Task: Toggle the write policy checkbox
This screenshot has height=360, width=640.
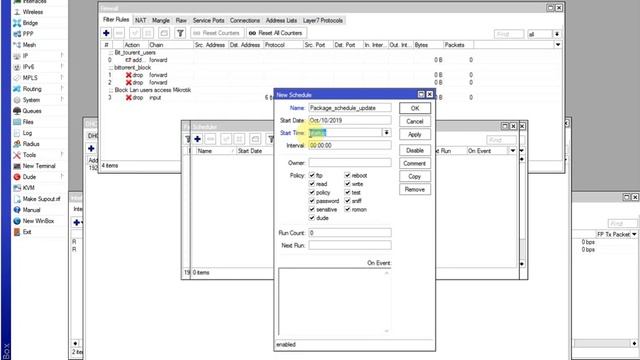Action: (x=347, y=184)
